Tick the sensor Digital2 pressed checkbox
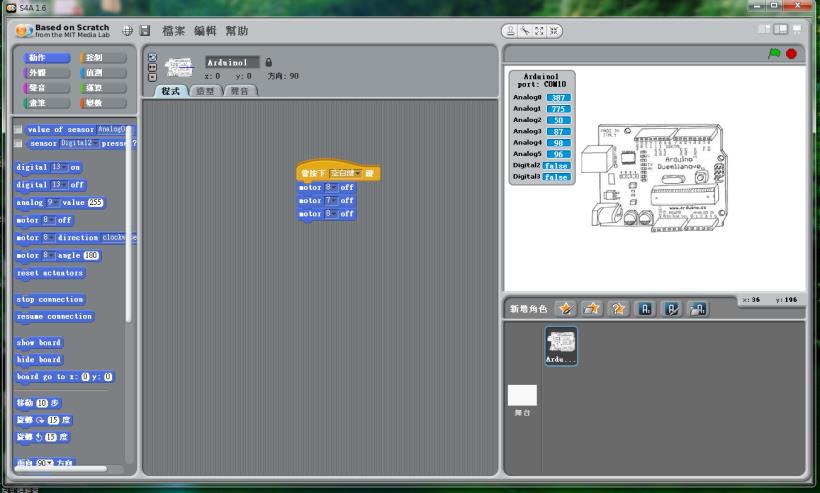This screenshot has height=493, width=820. tap(19, 144)
